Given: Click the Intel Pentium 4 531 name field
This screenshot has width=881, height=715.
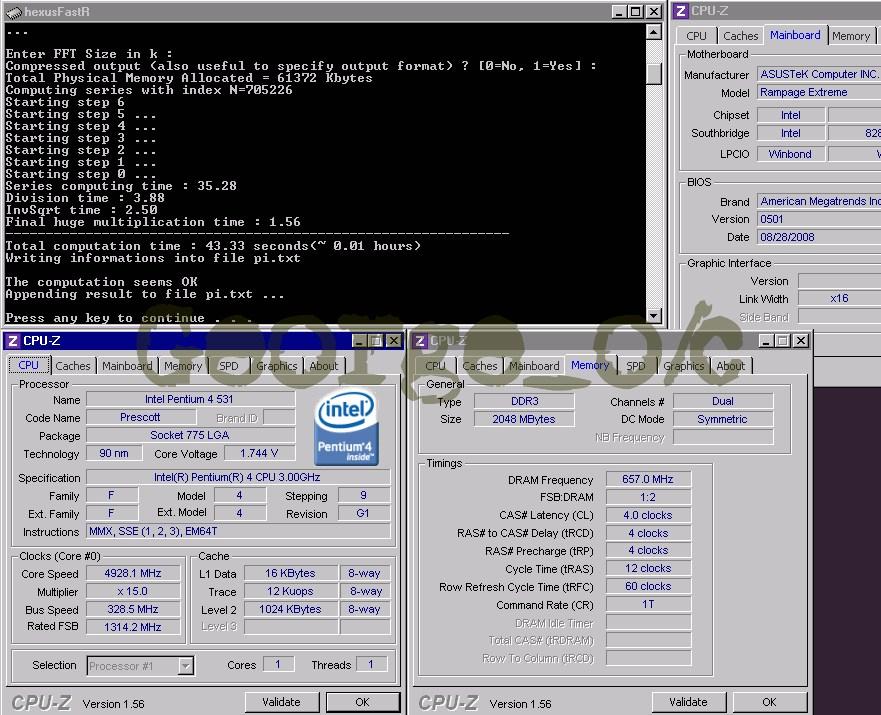Looking at the screenshot, I should tap(190, 399).
